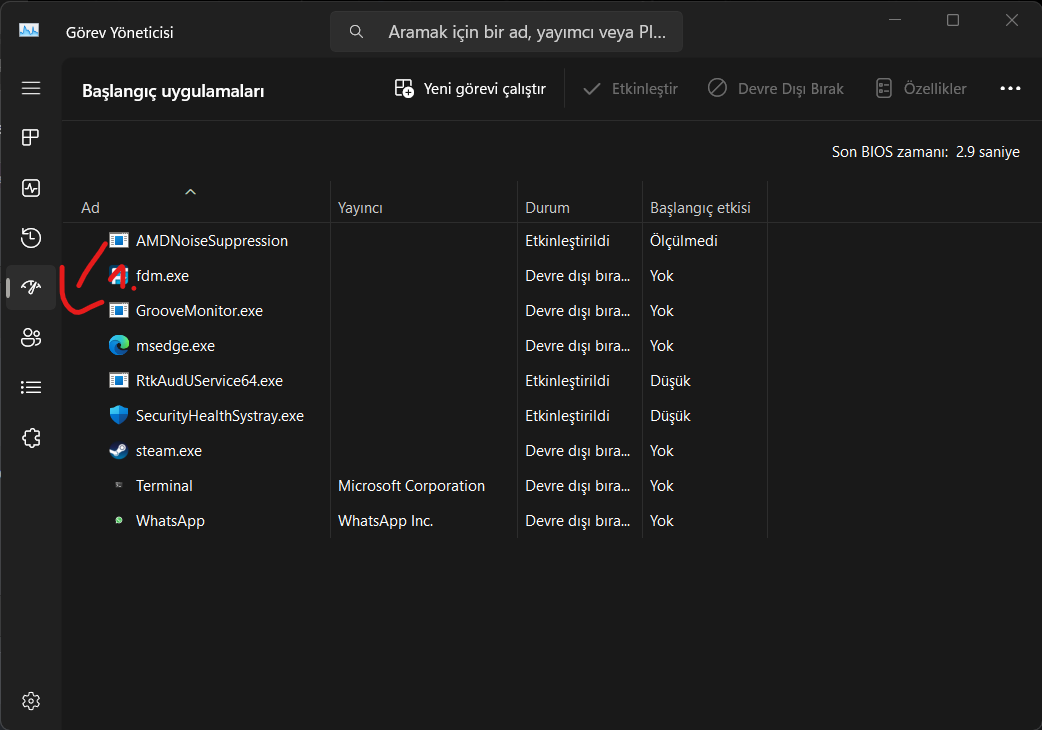Image resolution: width=1042 pixels, height=730 pixels.
Task: Open the Details page list icon
Action: pyautogui.click(x=31, y=388)
